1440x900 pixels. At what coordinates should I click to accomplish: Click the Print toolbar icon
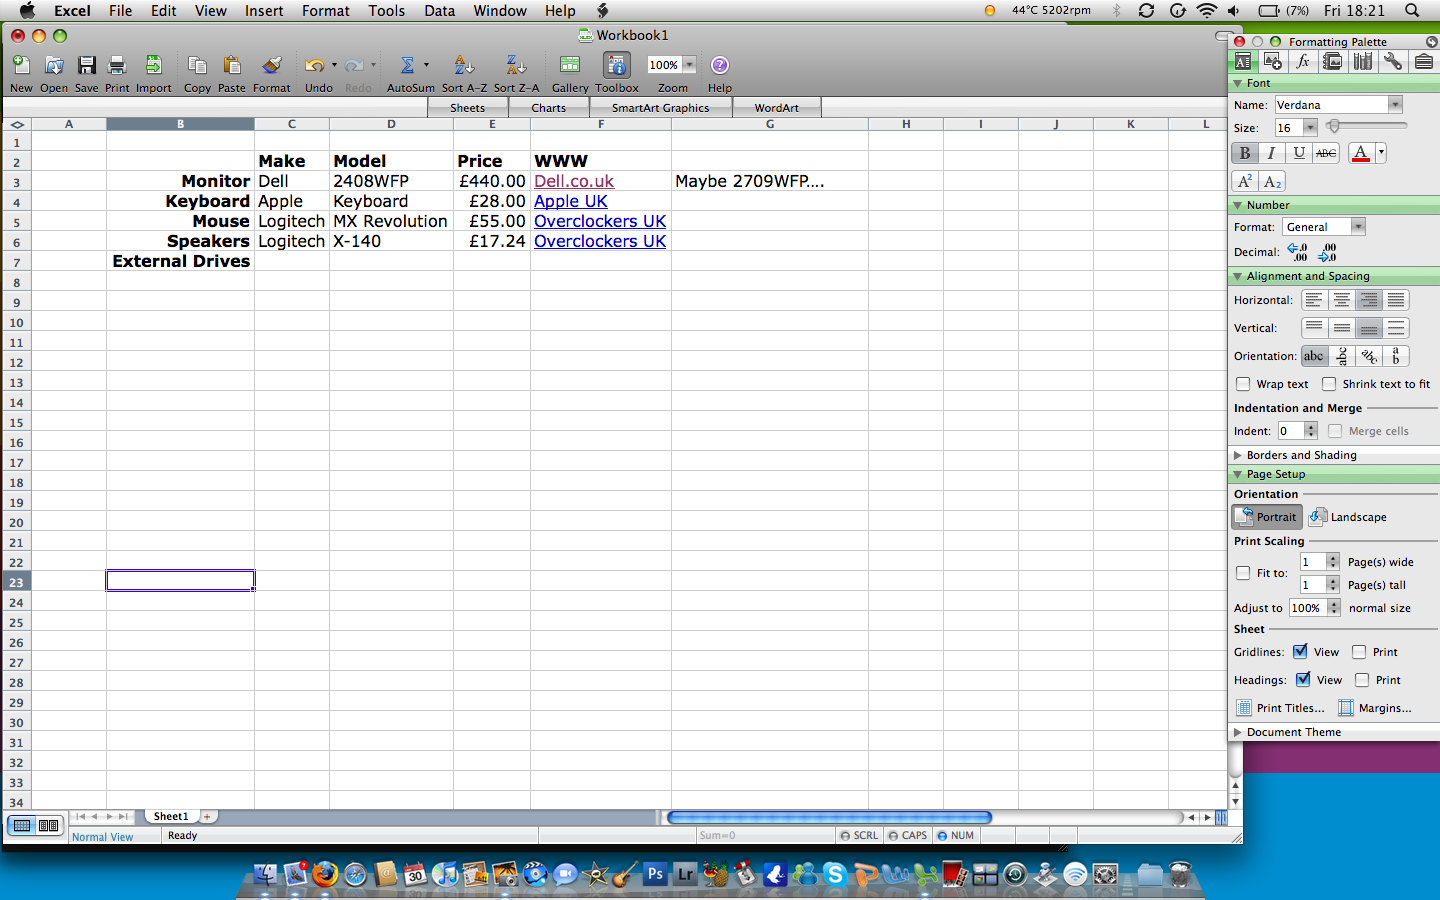pos(117,65)
